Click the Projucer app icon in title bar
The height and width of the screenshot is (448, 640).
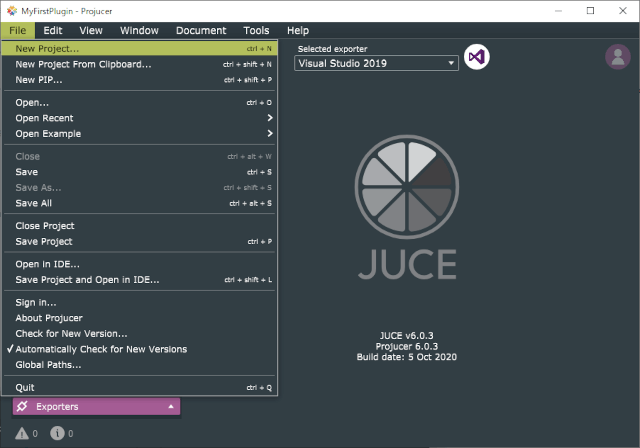click(x=12, y=11)
